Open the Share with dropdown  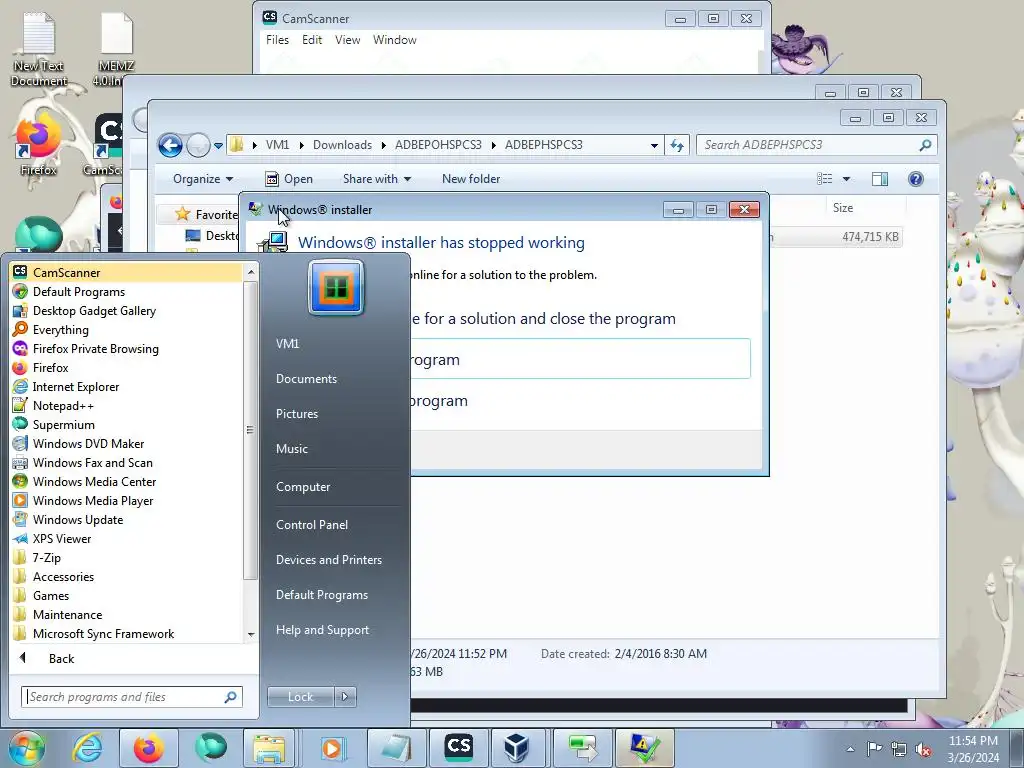pyautogui.click(x=377, y=179)
